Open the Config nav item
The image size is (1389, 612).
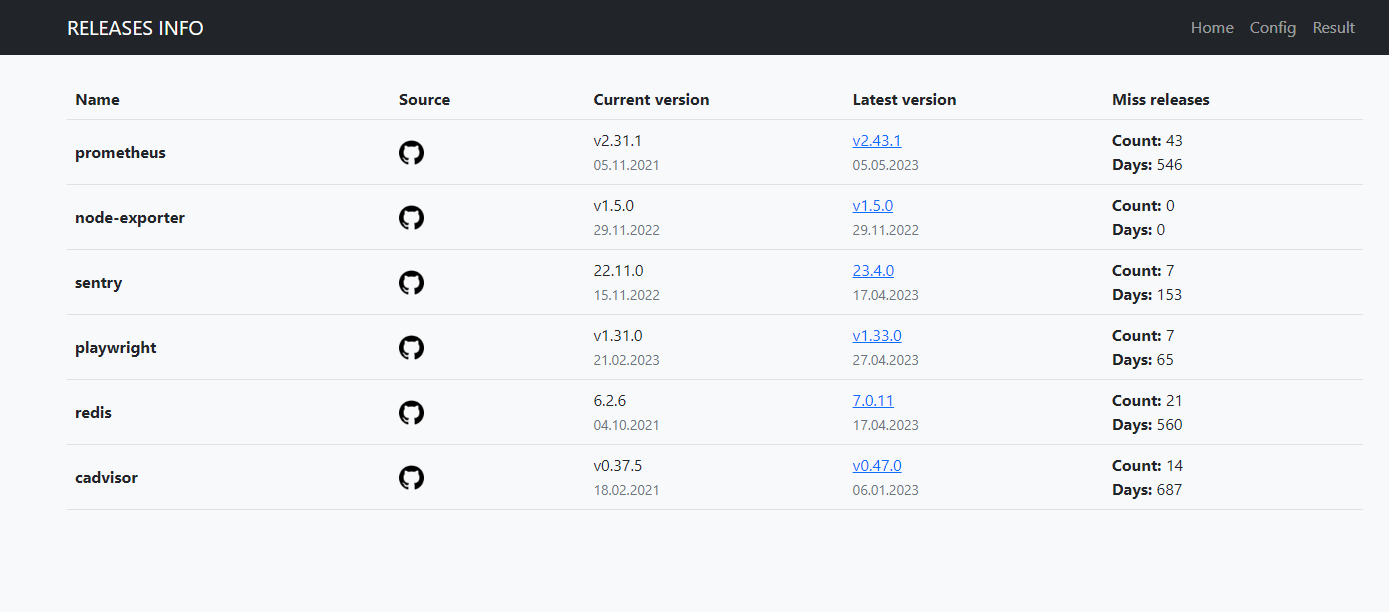(x=1273, y=28)
